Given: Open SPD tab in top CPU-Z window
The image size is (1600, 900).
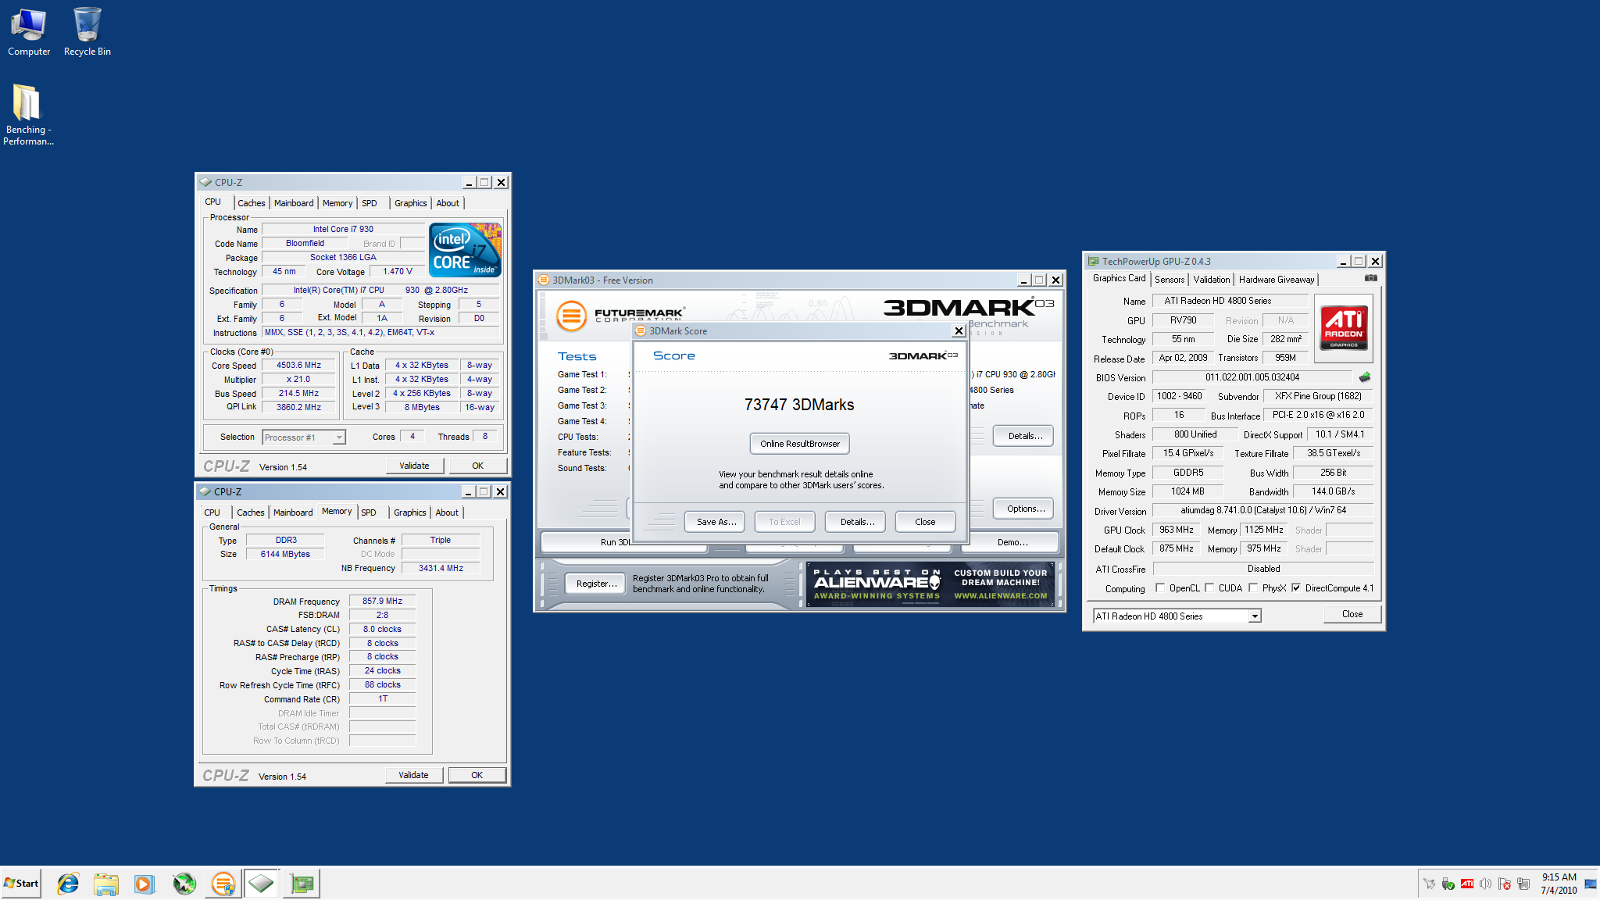Looking at the screenshot, I should pyautogui.click(x=369, y=203).
